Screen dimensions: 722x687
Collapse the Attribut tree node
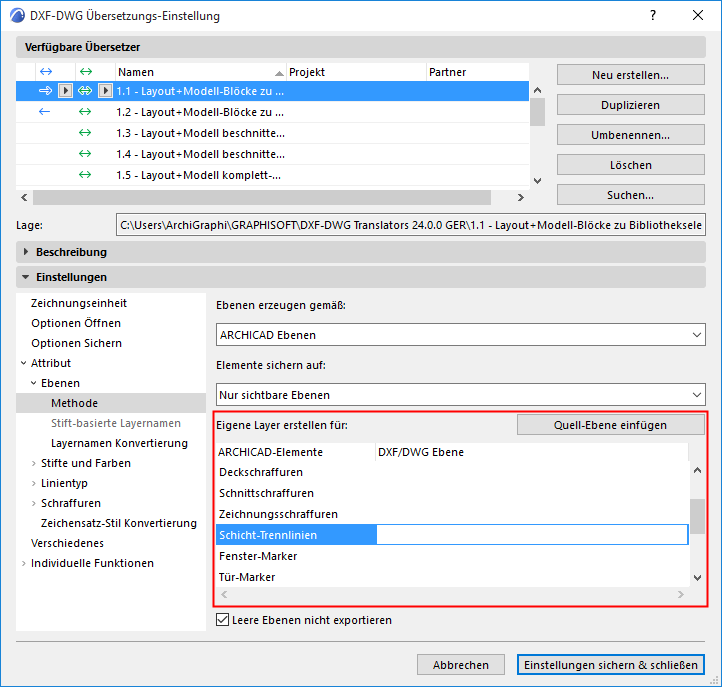(x=23, y=363)
